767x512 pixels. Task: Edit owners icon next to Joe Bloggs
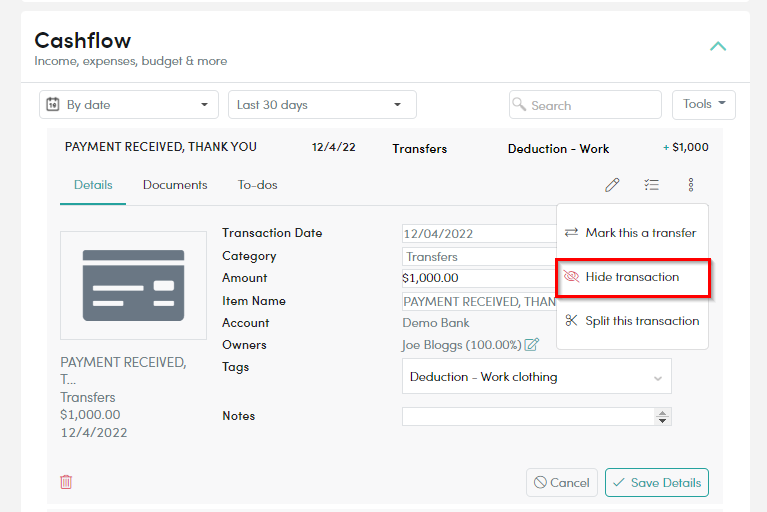click(x=532, y=345)
